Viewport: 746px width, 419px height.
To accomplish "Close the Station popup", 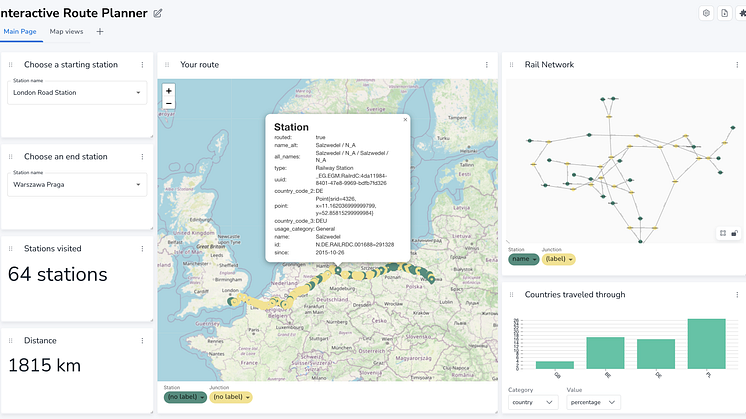I will pyautogui.click(x=405, y=120).
